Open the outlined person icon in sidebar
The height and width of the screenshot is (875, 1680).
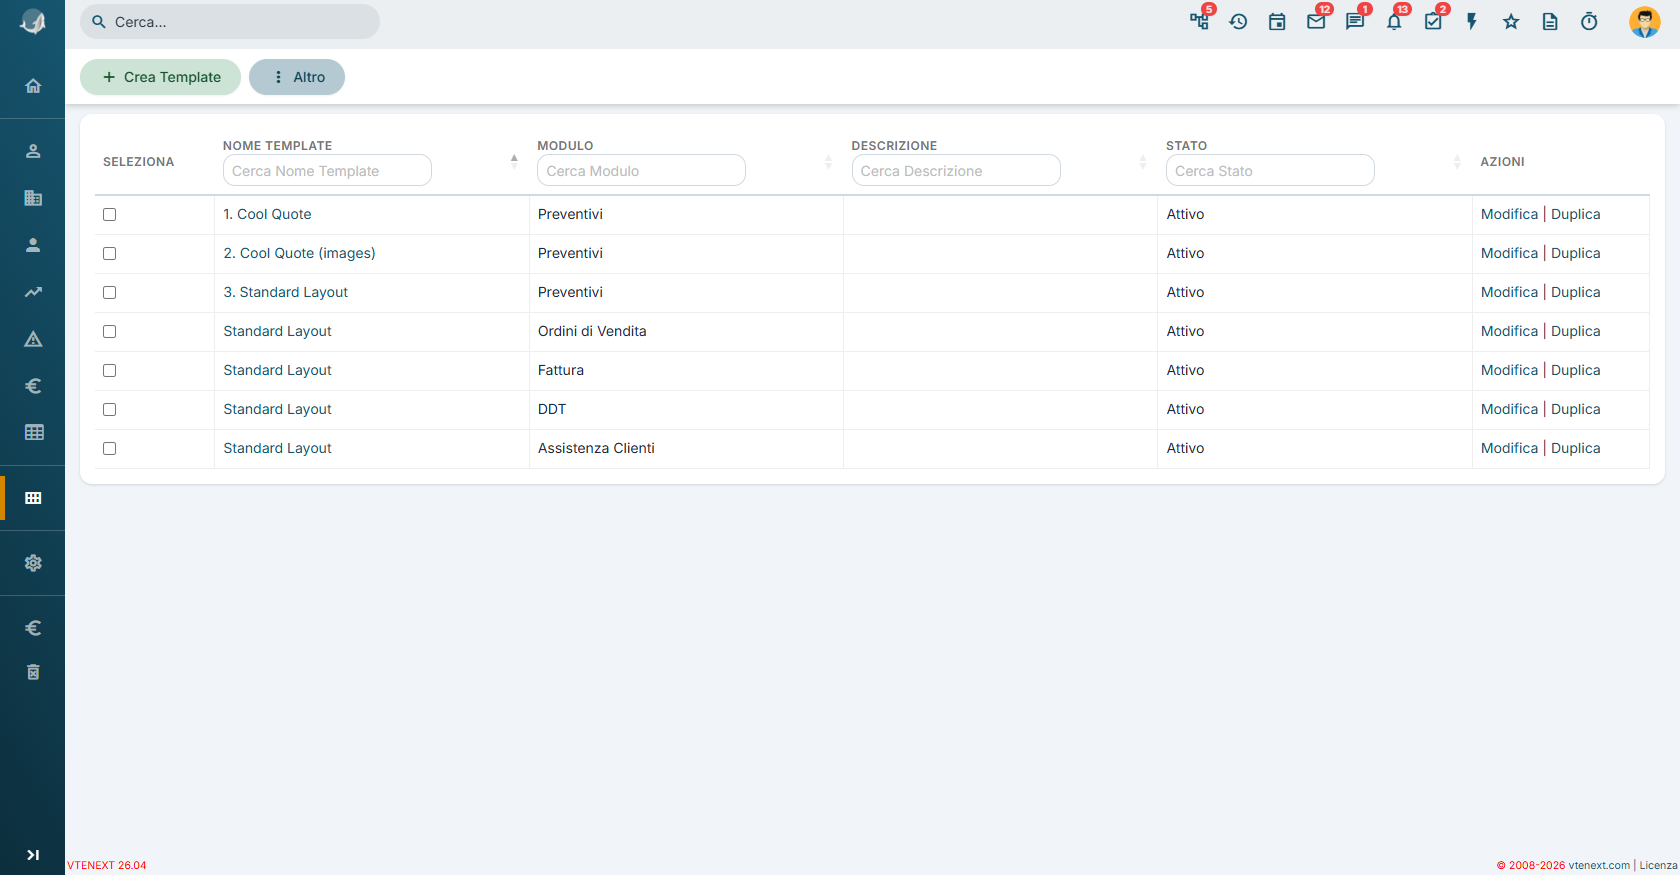[x=33, y=151]
